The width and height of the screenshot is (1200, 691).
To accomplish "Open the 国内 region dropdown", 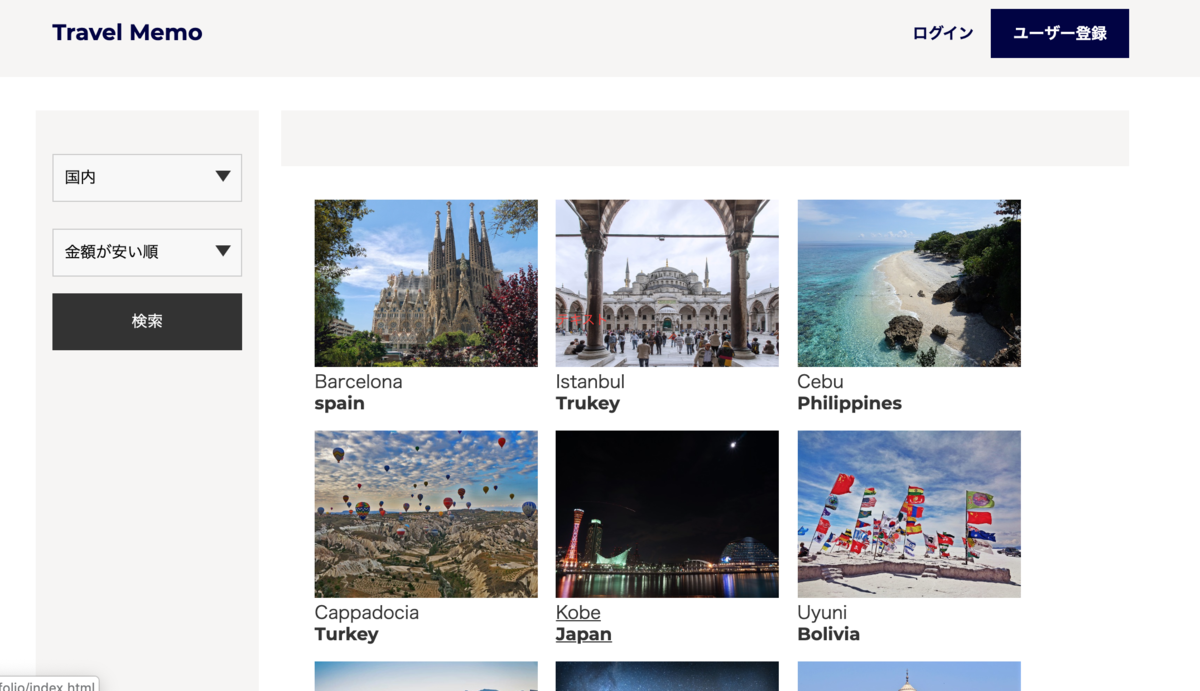I will coord(147,177).
